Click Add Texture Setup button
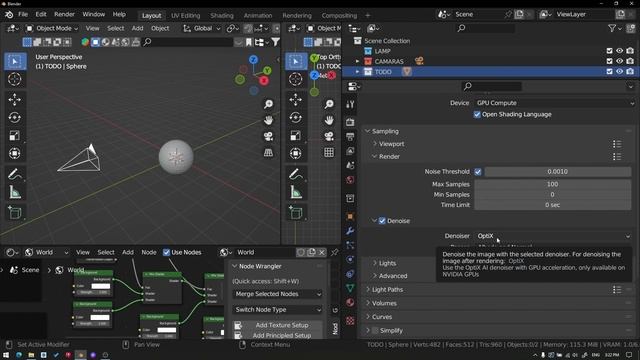640x360 pixels. (x=278, y=325)
